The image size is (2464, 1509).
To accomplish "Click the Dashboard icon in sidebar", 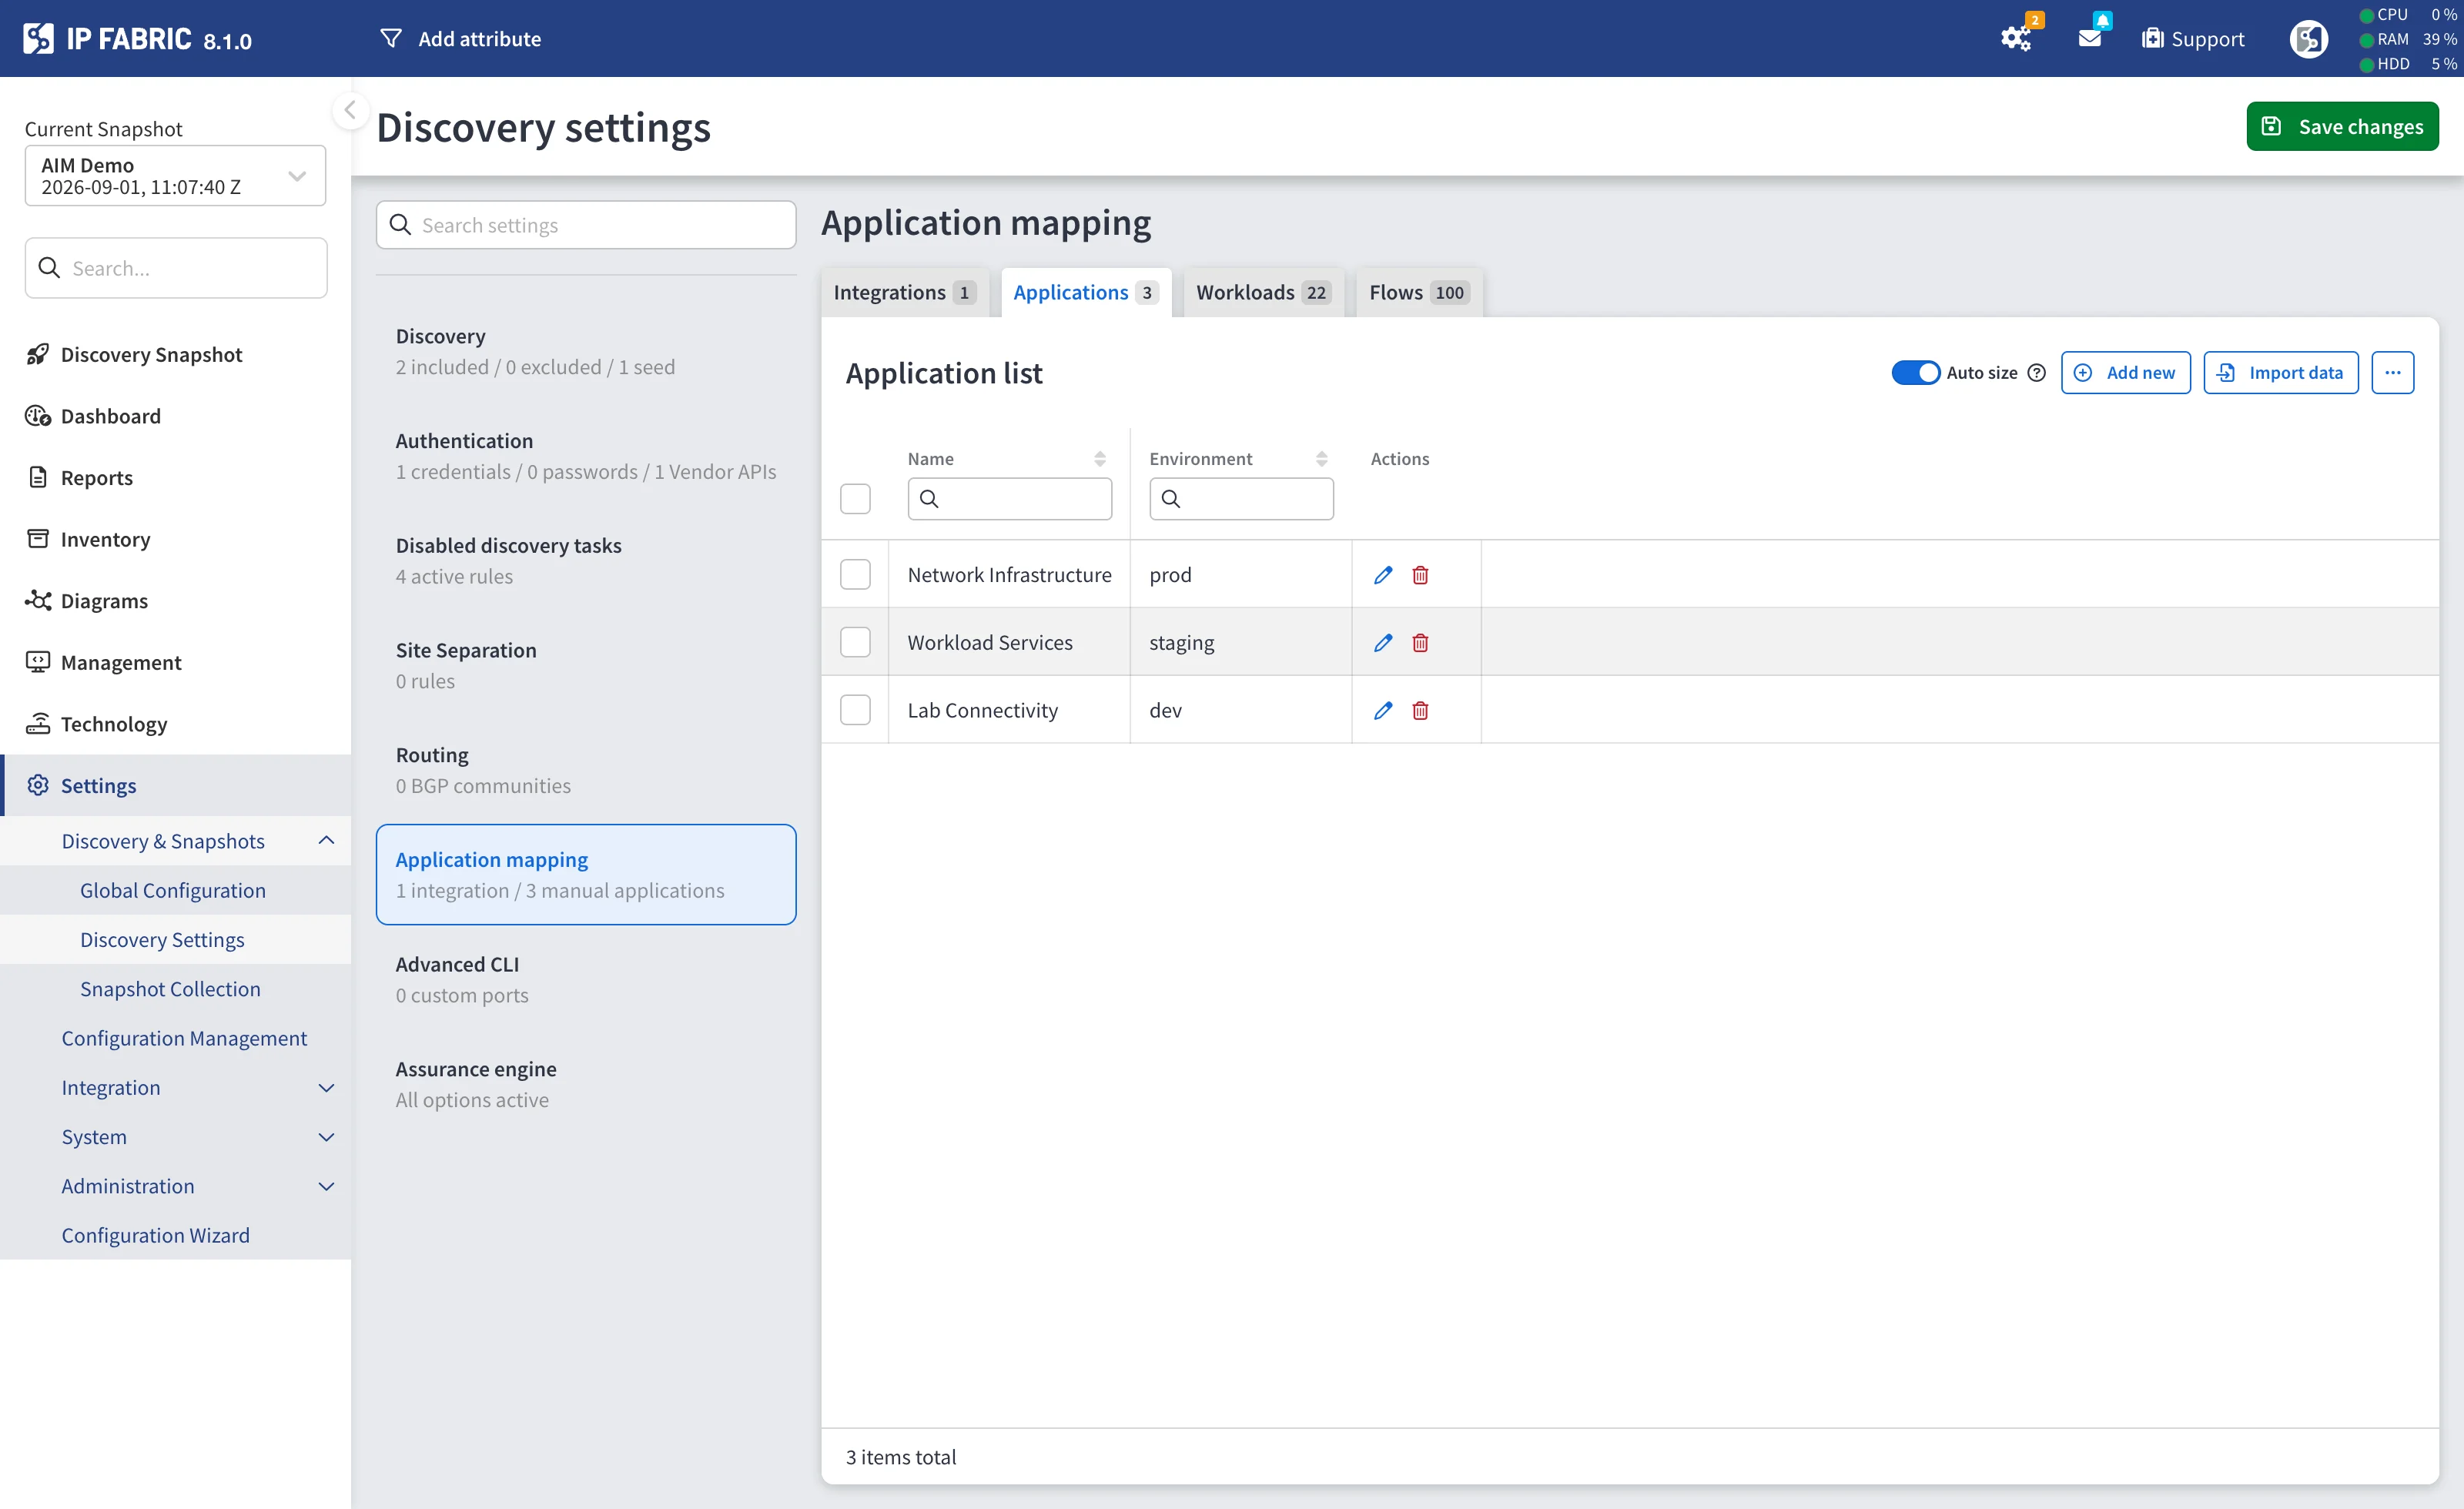I will coord(38,416).
